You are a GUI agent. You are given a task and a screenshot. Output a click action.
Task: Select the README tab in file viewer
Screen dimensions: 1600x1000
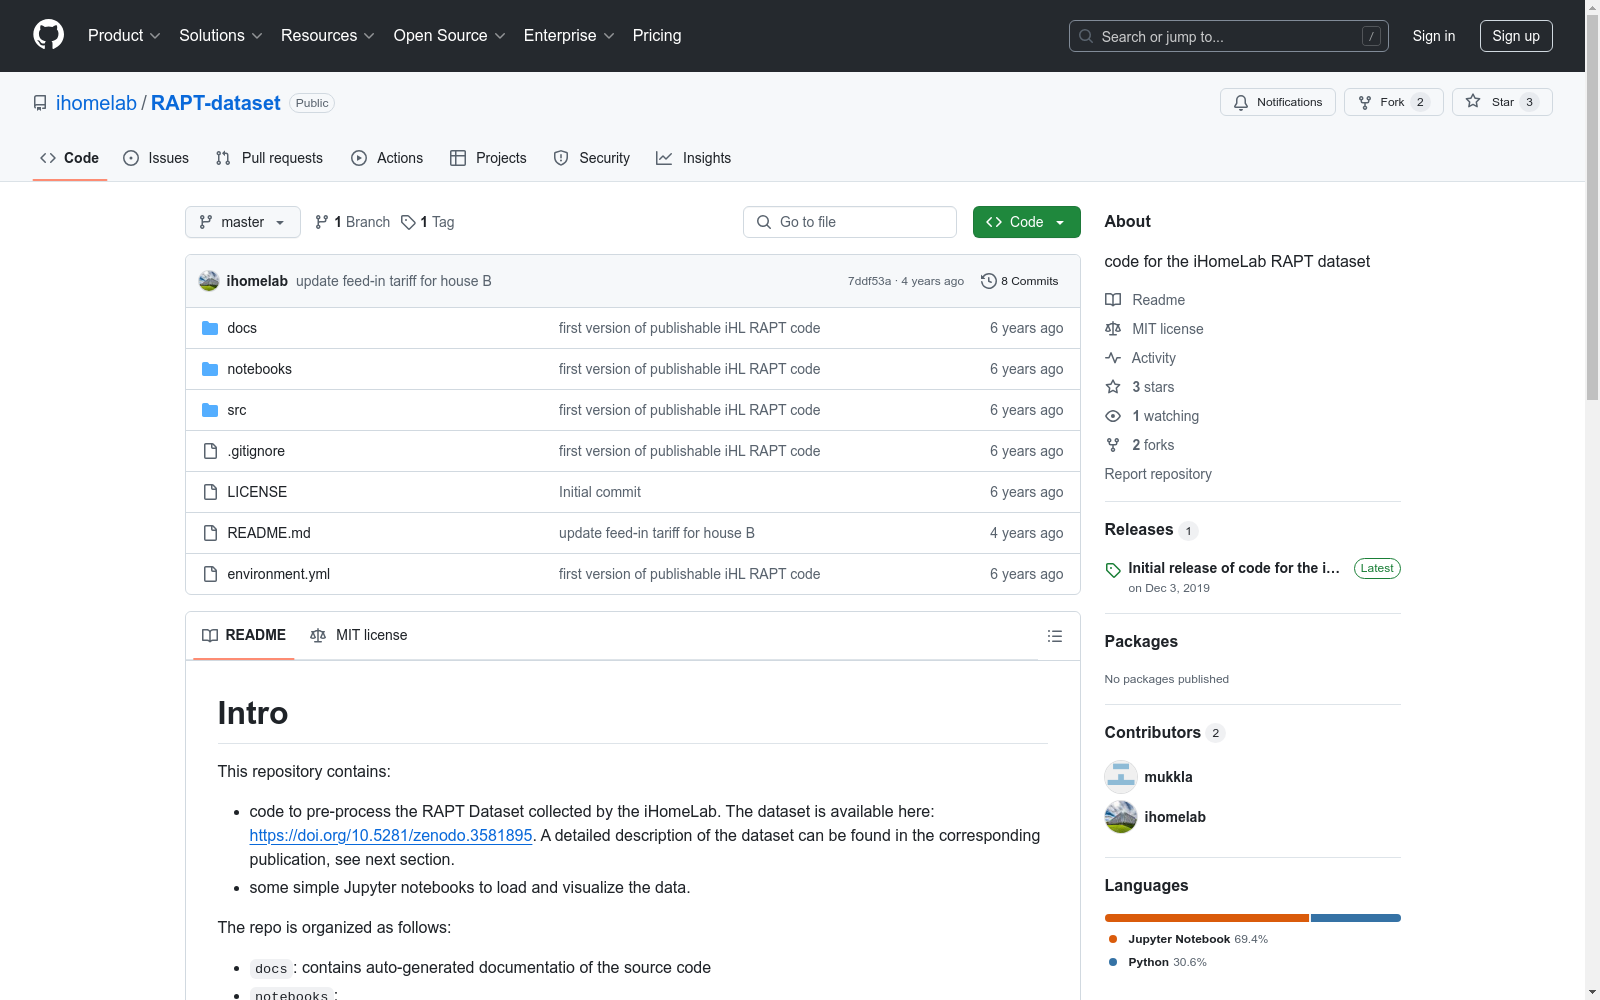click(x=244, y=636)
